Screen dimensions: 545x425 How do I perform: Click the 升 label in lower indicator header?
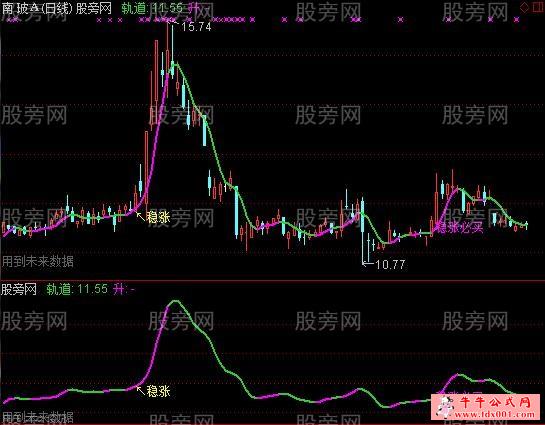pyautogui.click(x=119, y=289)
